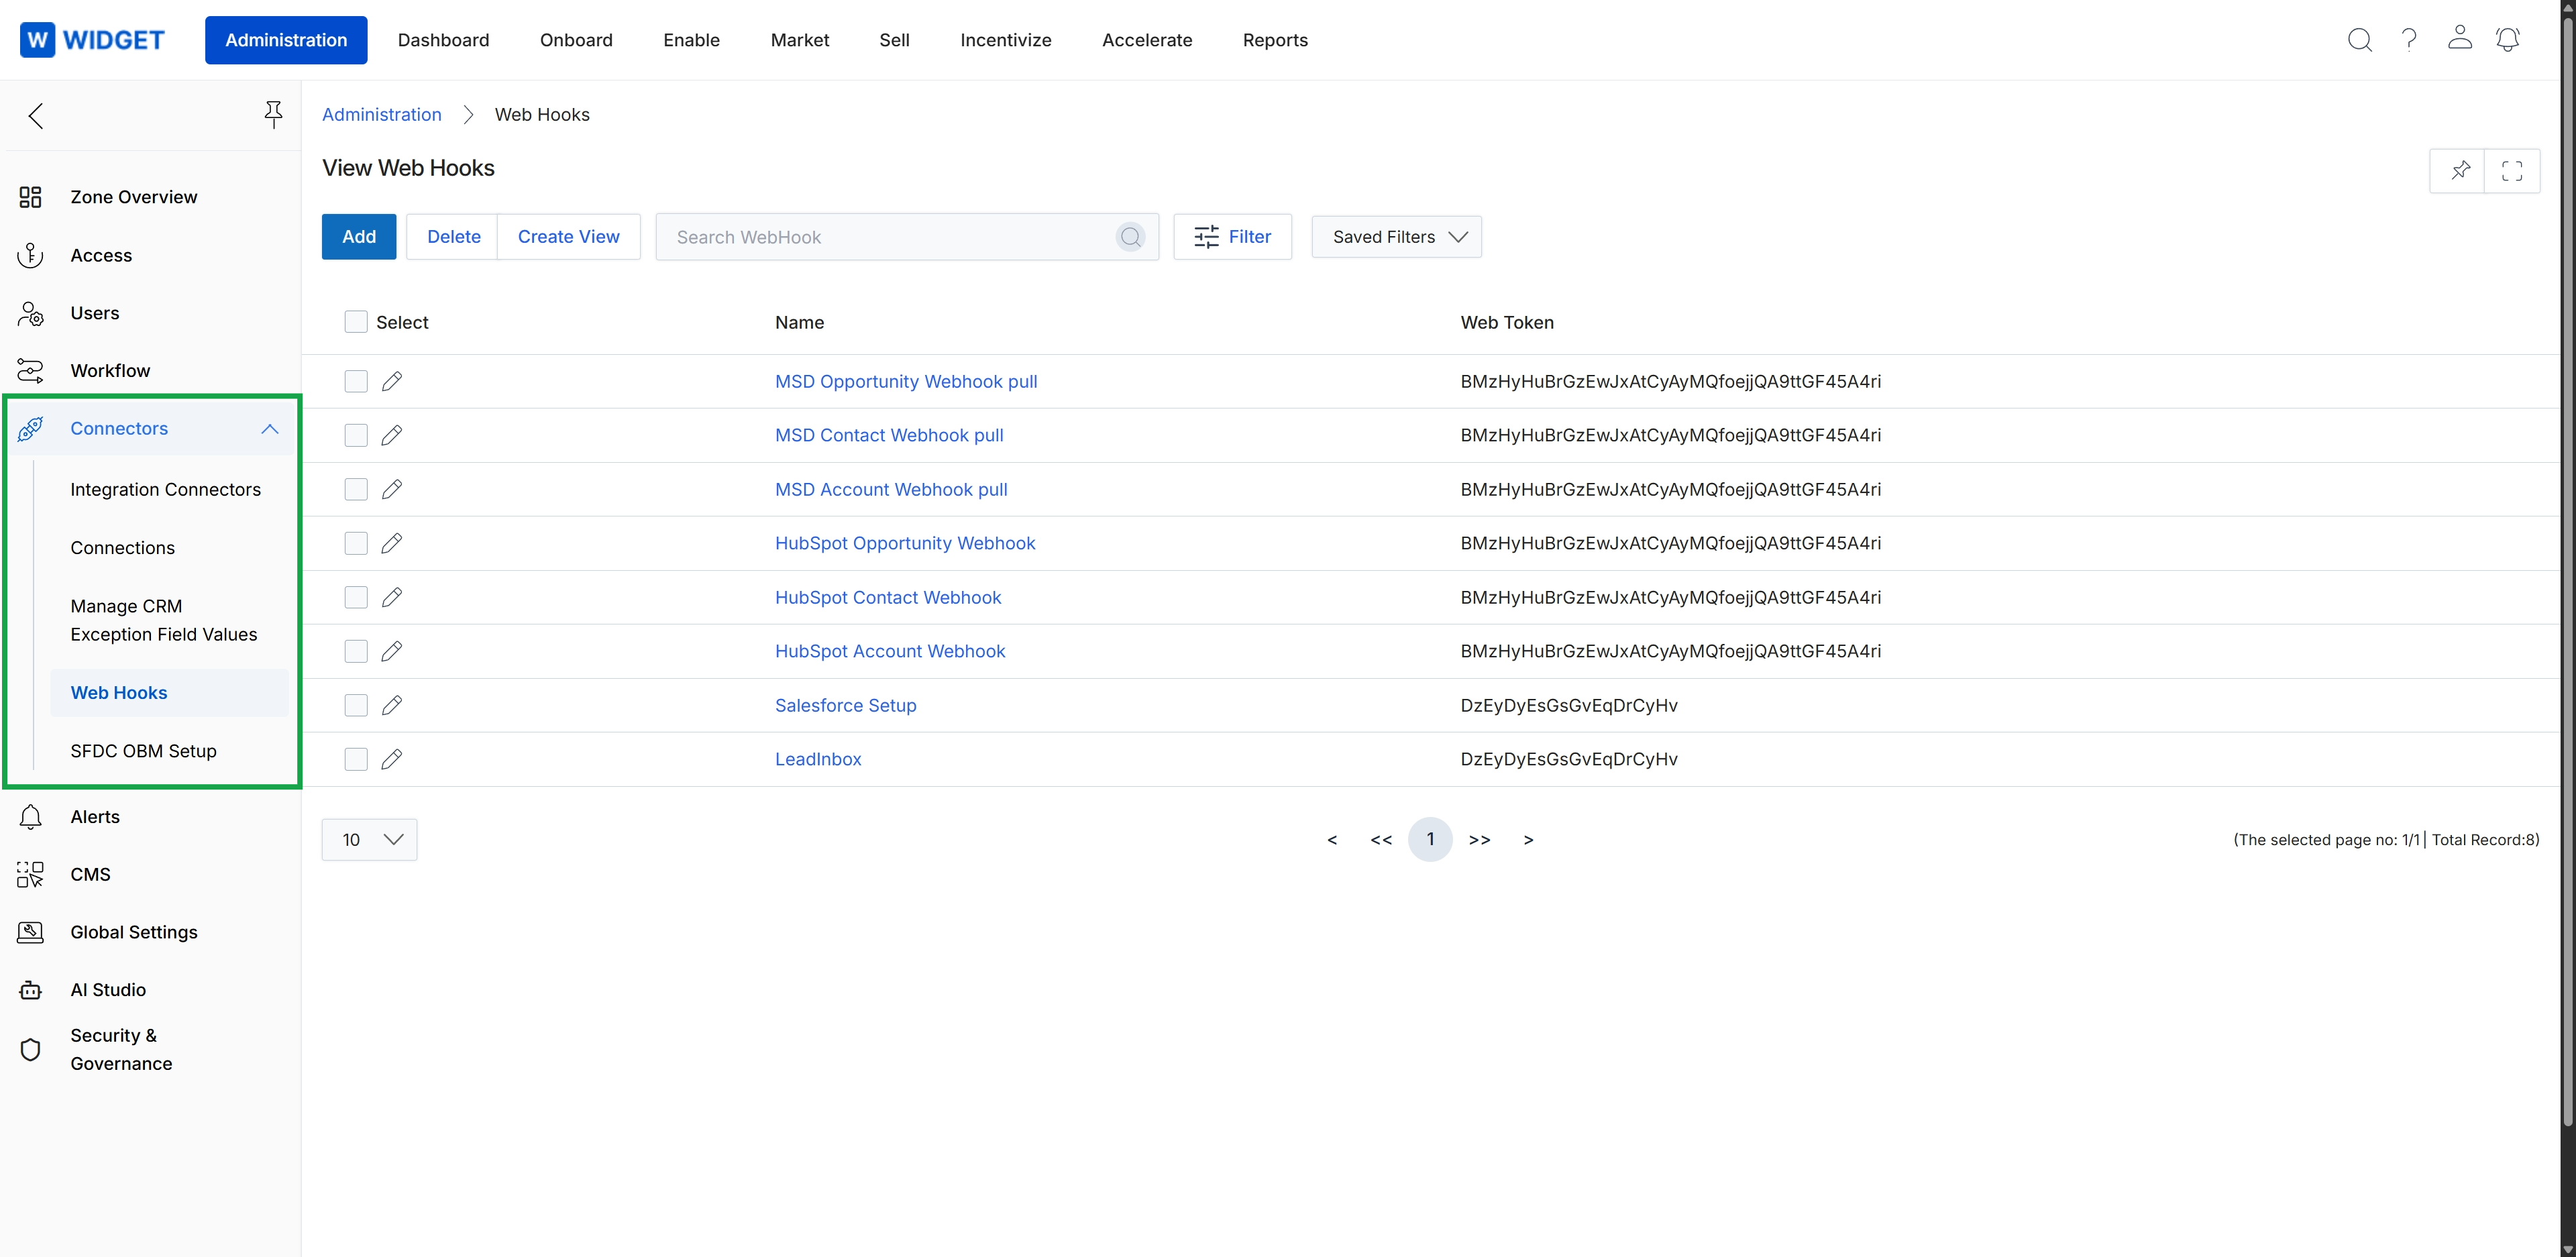Click the Delete button
2576x1257 pixels.
(x=453, y=237)
